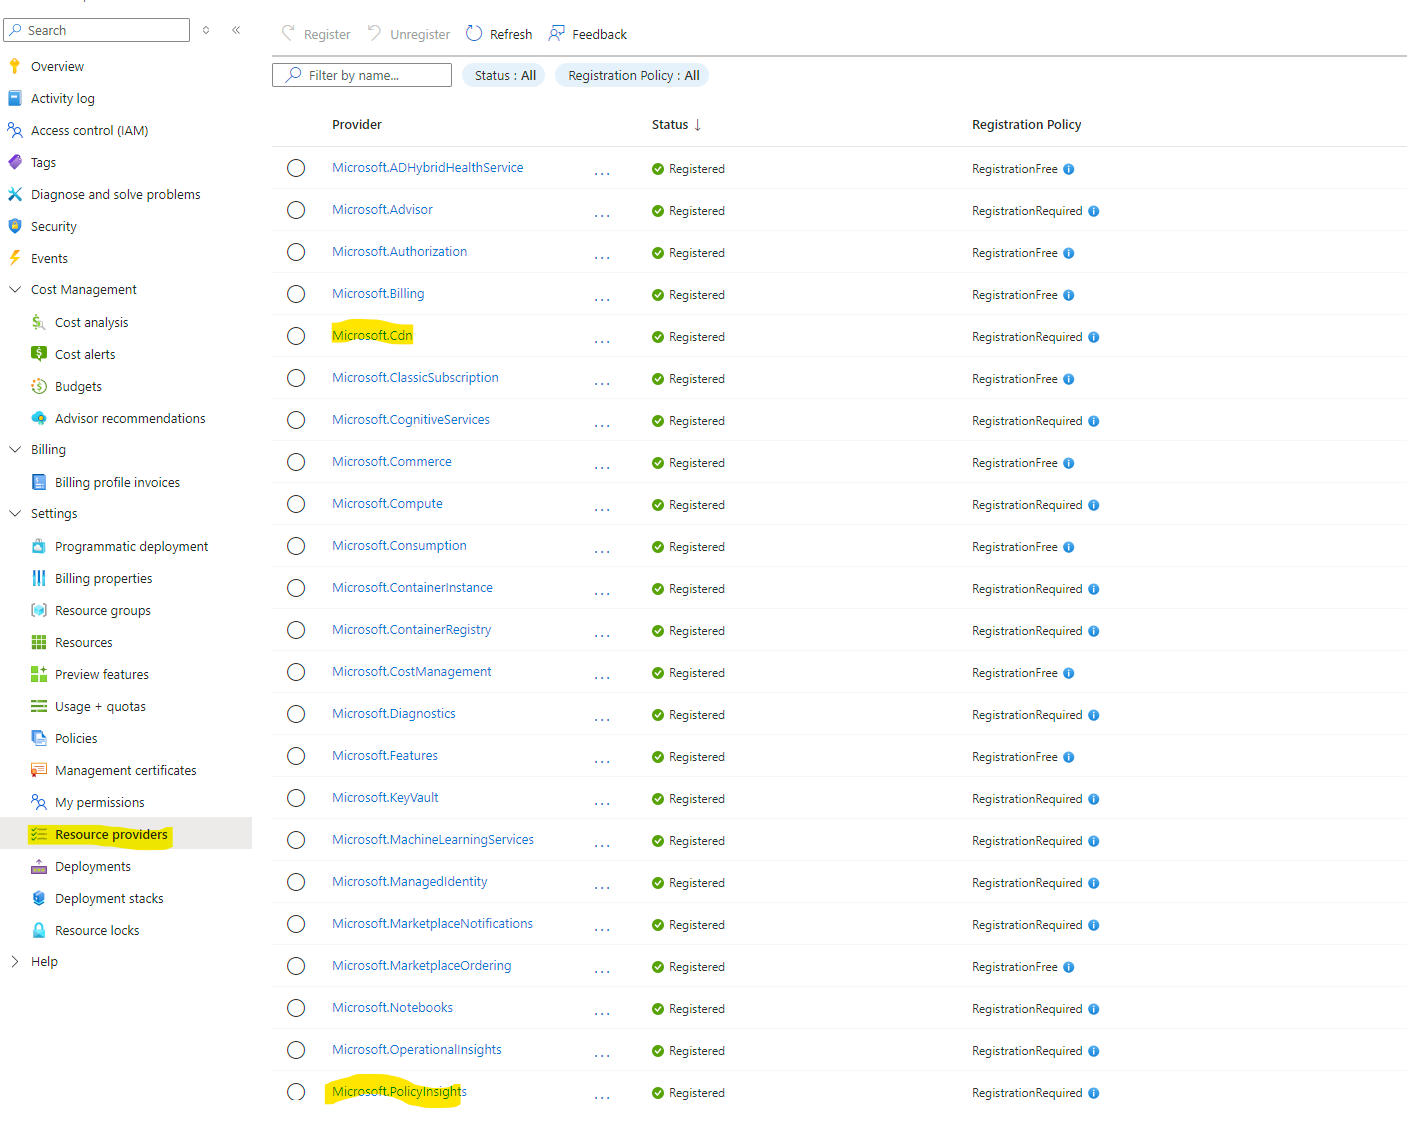Click info icon beside Microsoft.Advisor policy

1093,211
